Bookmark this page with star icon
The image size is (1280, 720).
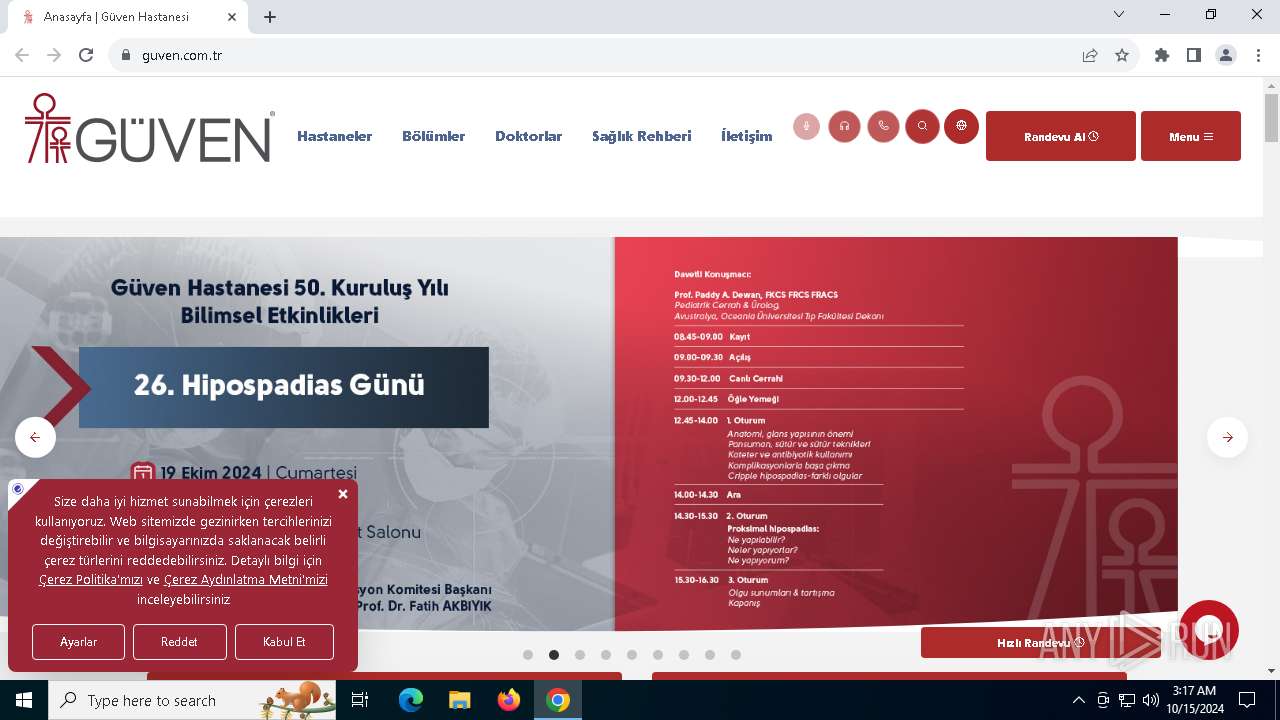click(1122, 55)
